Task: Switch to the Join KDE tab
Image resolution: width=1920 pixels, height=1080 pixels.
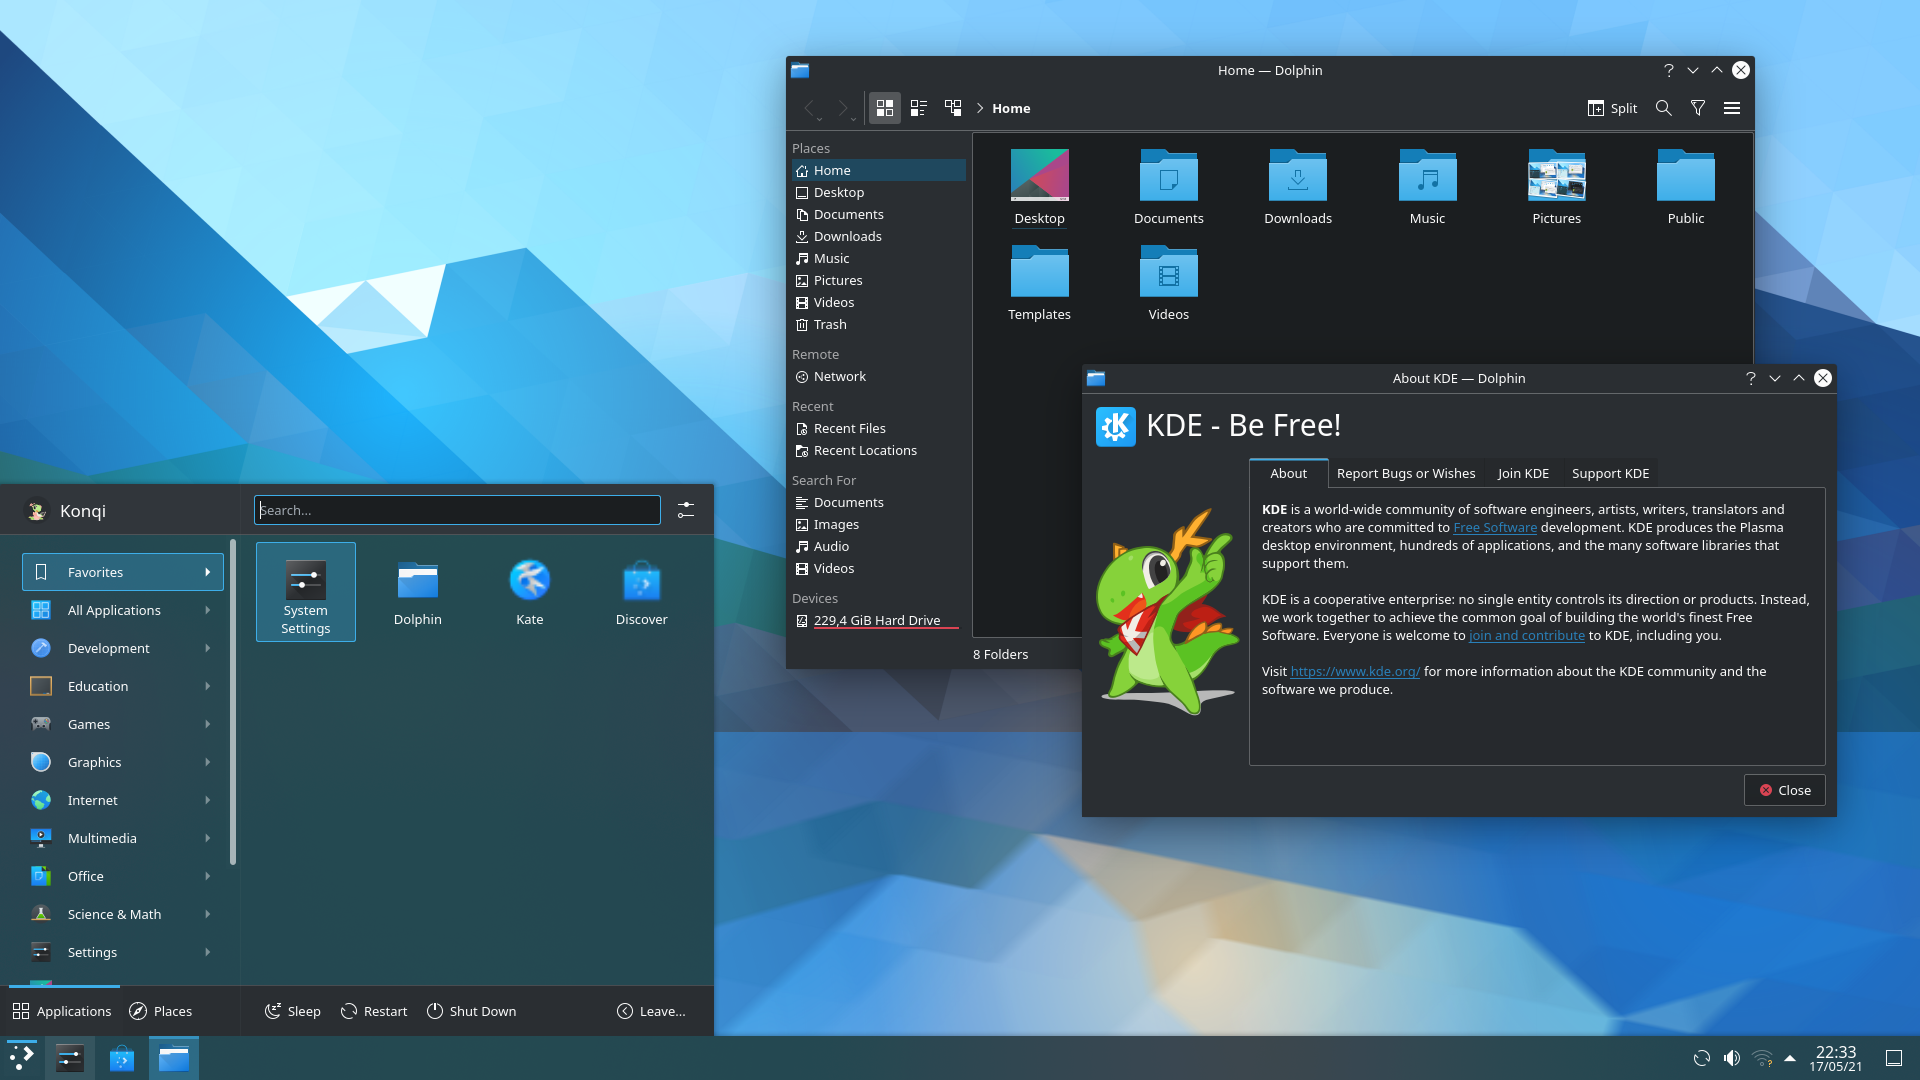Action: 1523,472
